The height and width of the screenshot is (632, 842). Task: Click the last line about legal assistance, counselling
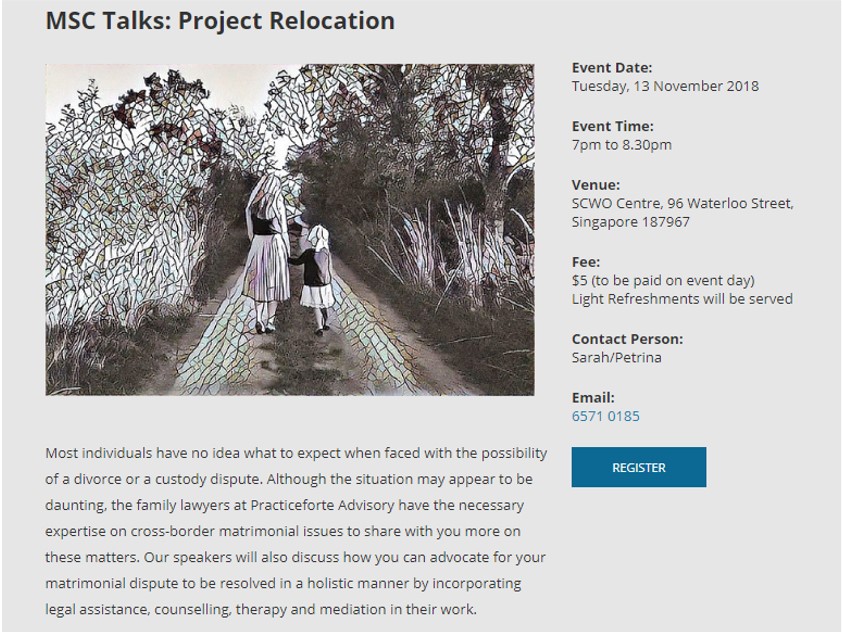(x=261, y=609)
